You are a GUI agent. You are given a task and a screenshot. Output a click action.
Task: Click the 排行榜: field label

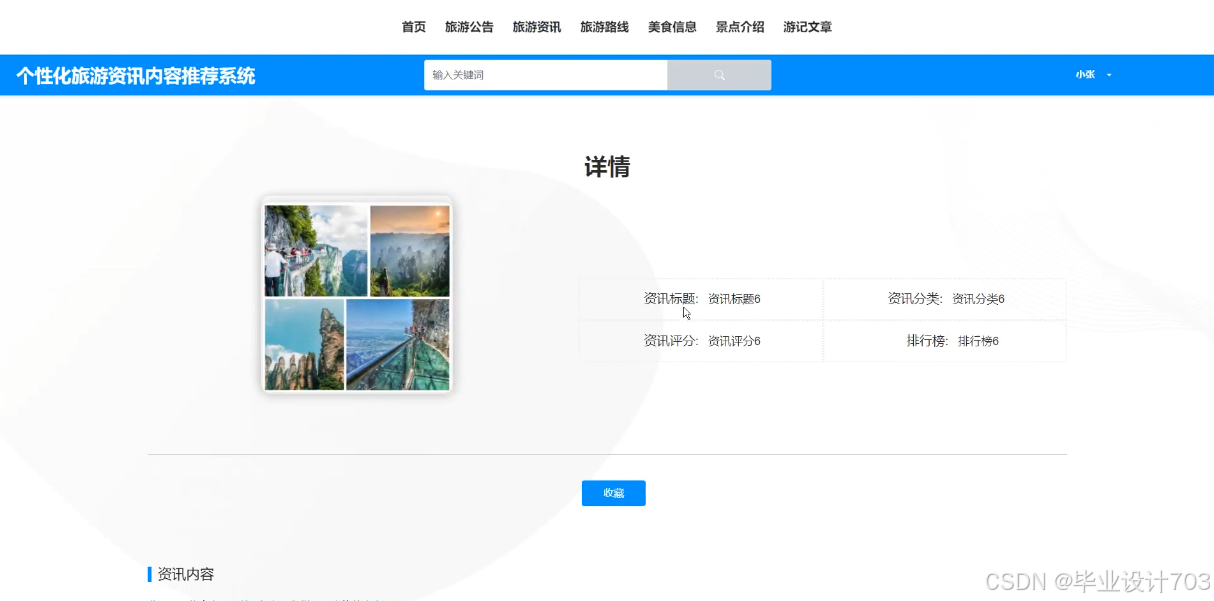928,341
